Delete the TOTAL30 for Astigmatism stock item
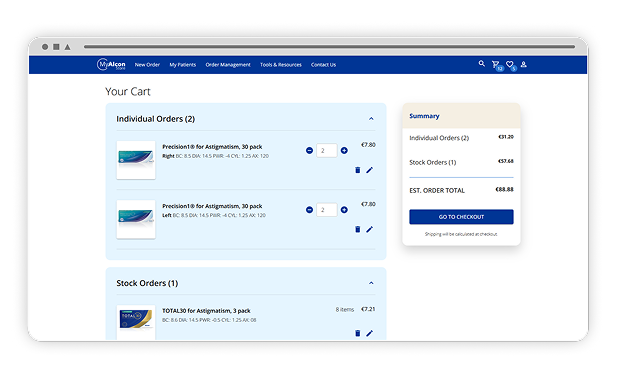Viewport: 618px width, 375px height. coord(357,333)
